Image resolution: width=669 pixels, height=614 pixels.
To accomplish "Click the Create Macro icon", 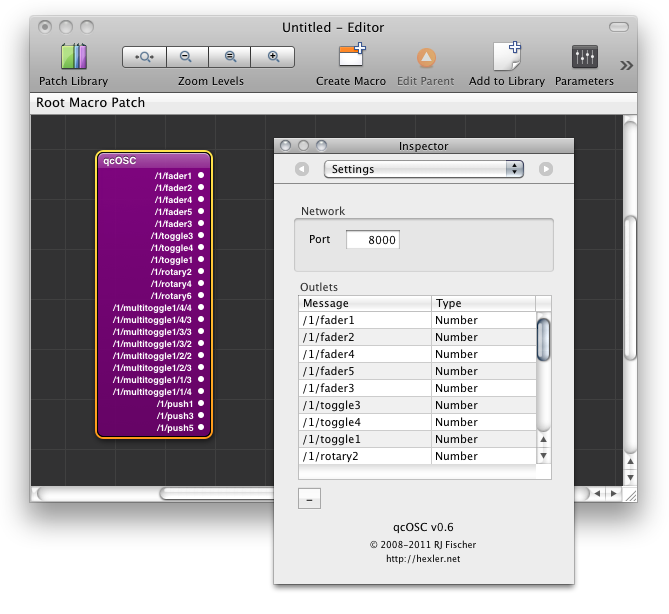I will coord(352,55).
